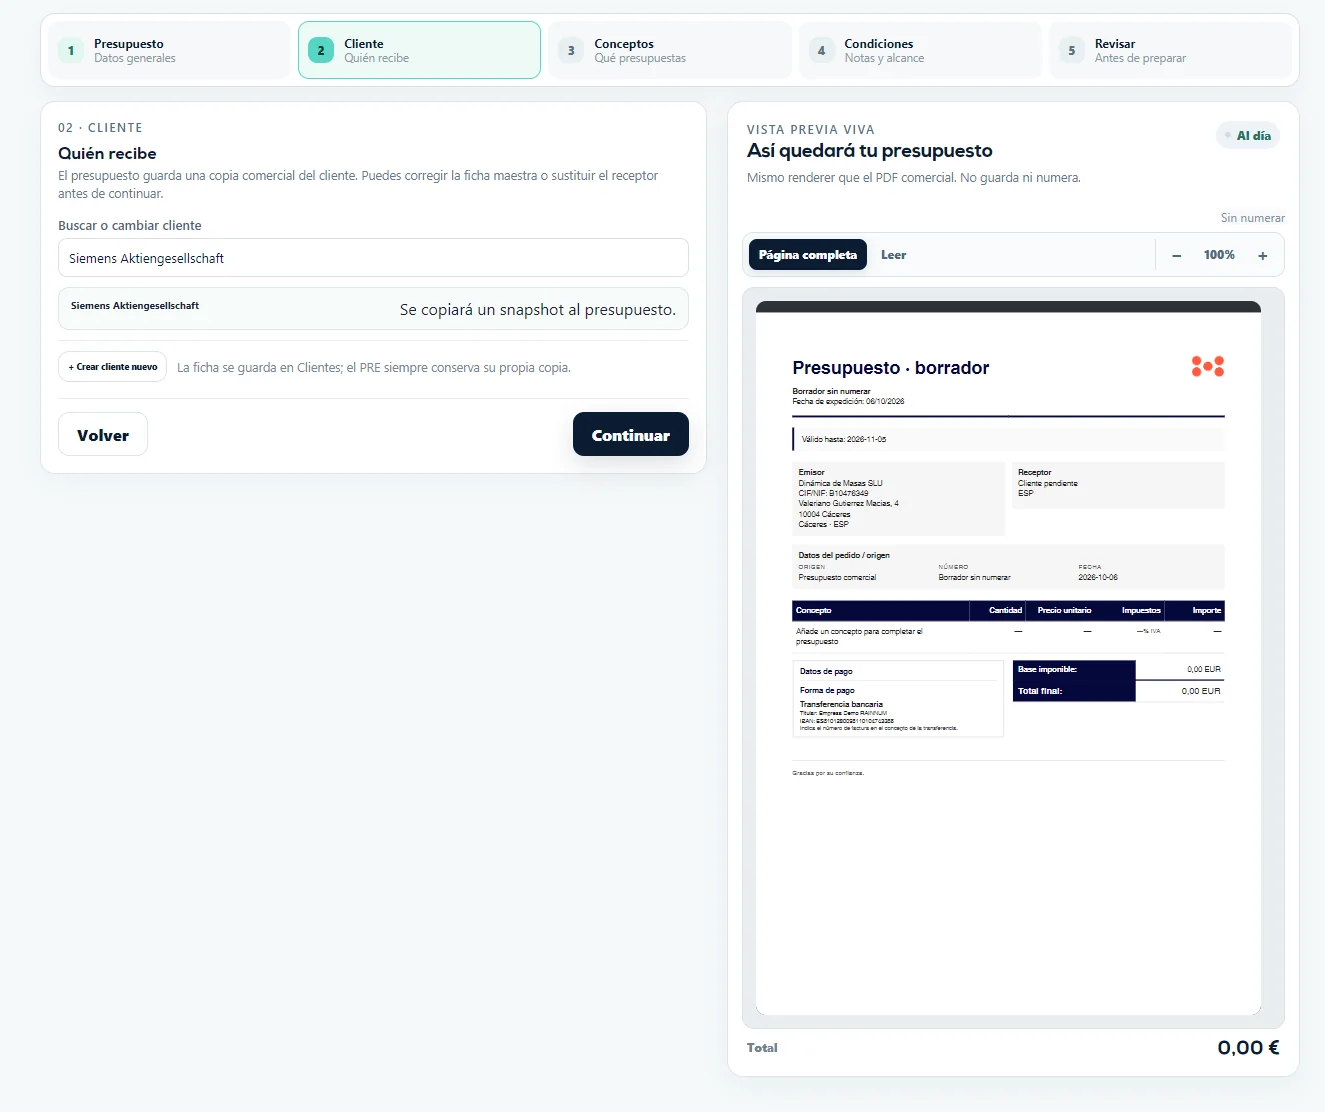Click 'Precio unitario' column header in preview
The image size is (1325, 1112).
[1064, 610]
